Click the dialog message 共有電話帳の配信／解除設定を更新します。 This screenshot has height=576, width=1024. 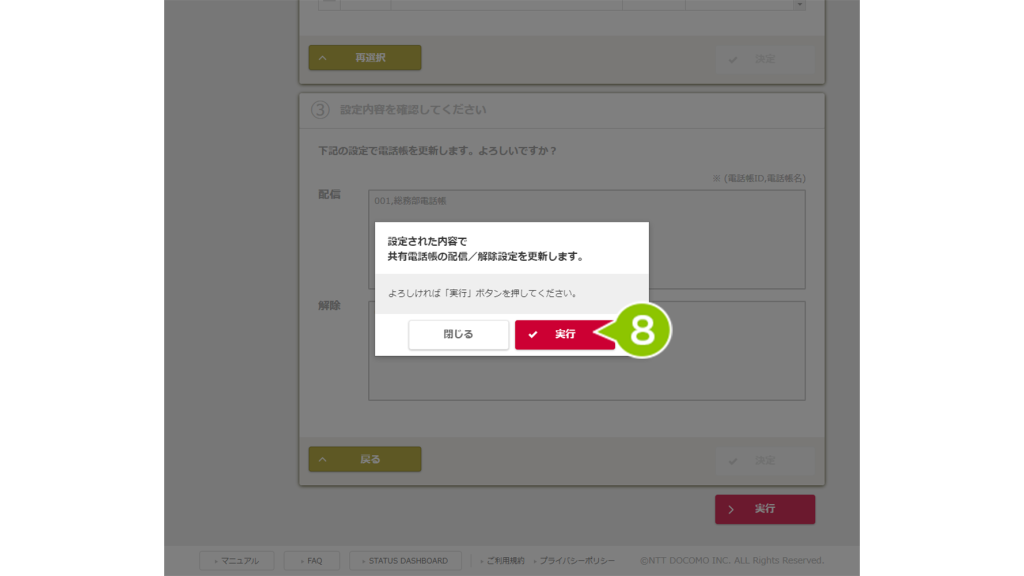(x=486, y=257)
